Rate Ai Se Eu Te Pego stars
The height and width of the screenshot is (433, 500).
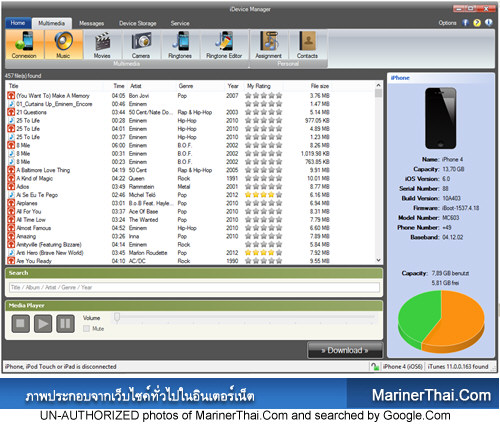pyautogui.click(x=264, y=195)
